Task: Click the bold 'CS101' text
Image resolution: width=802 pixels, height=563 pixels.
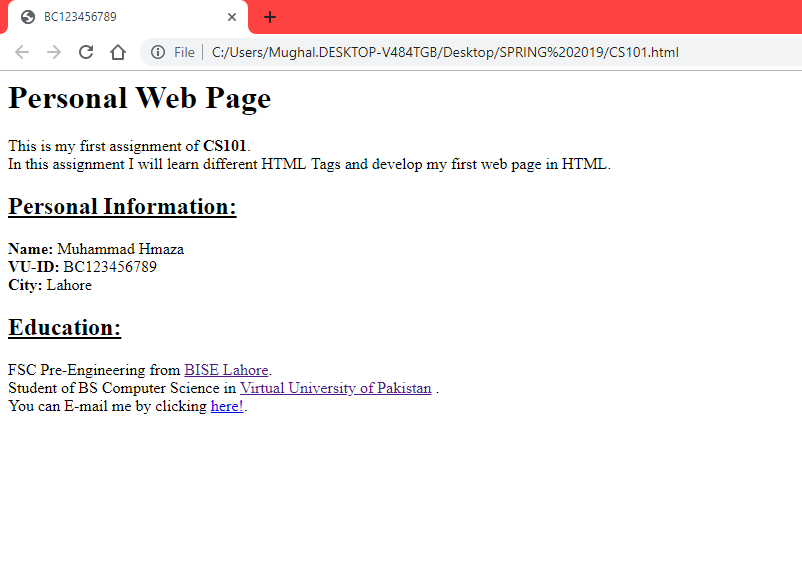Action: [225, 146]
